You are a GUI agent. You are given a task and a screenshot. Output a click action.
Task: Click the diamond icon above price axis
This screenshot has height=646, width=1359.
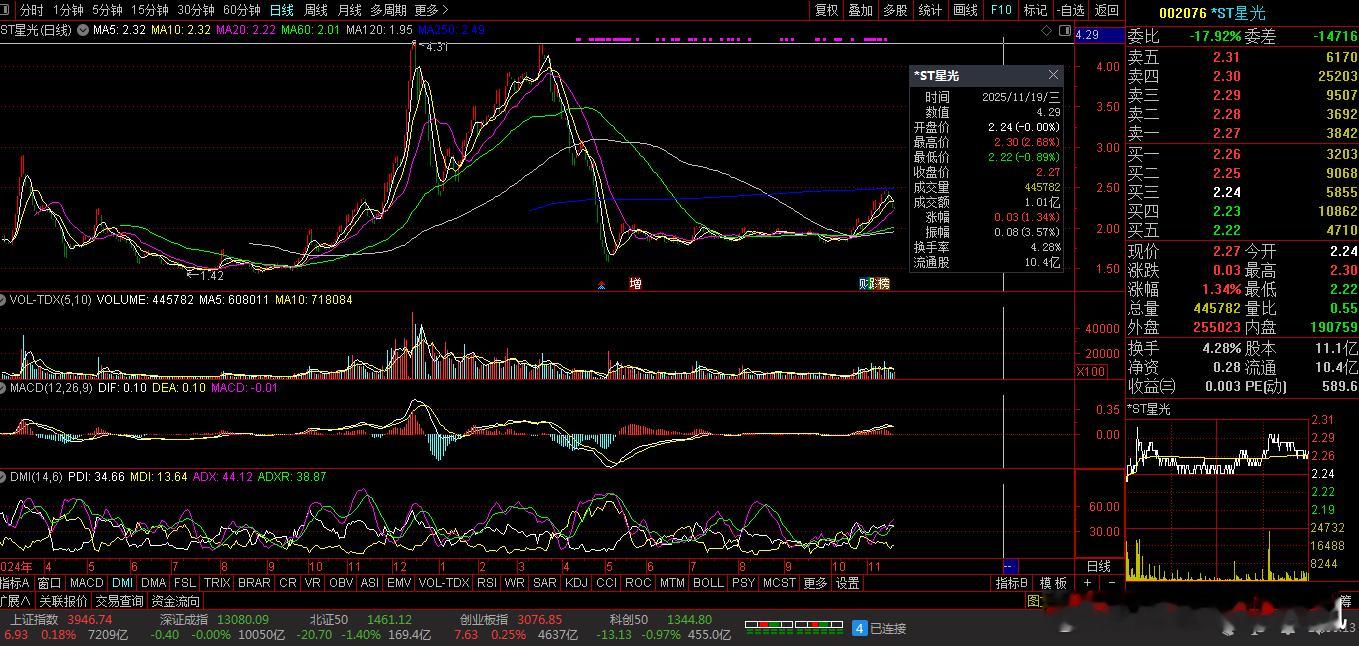(x=1047, y=31)
